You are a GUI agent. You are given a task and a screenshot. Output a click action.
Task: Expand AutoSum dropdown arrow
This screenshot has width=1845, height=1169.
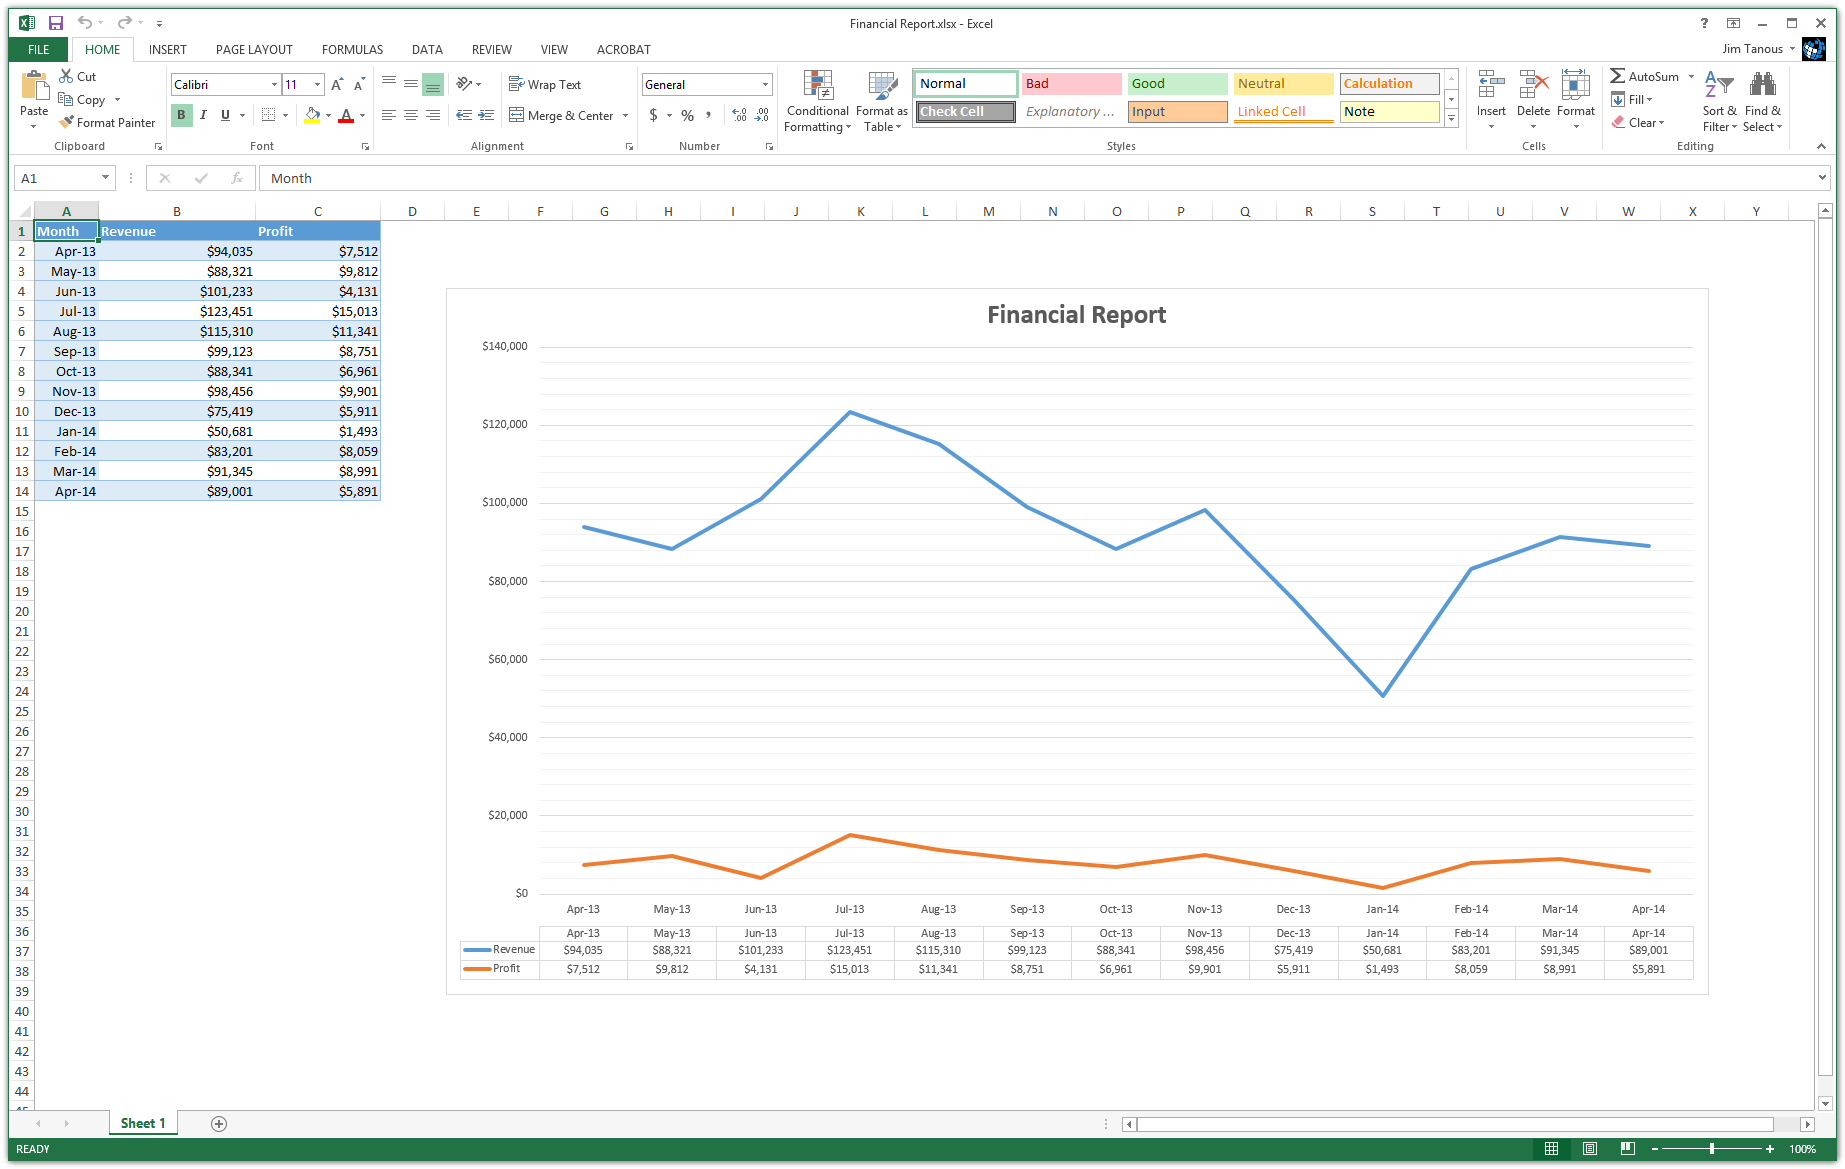point(1691,76)
